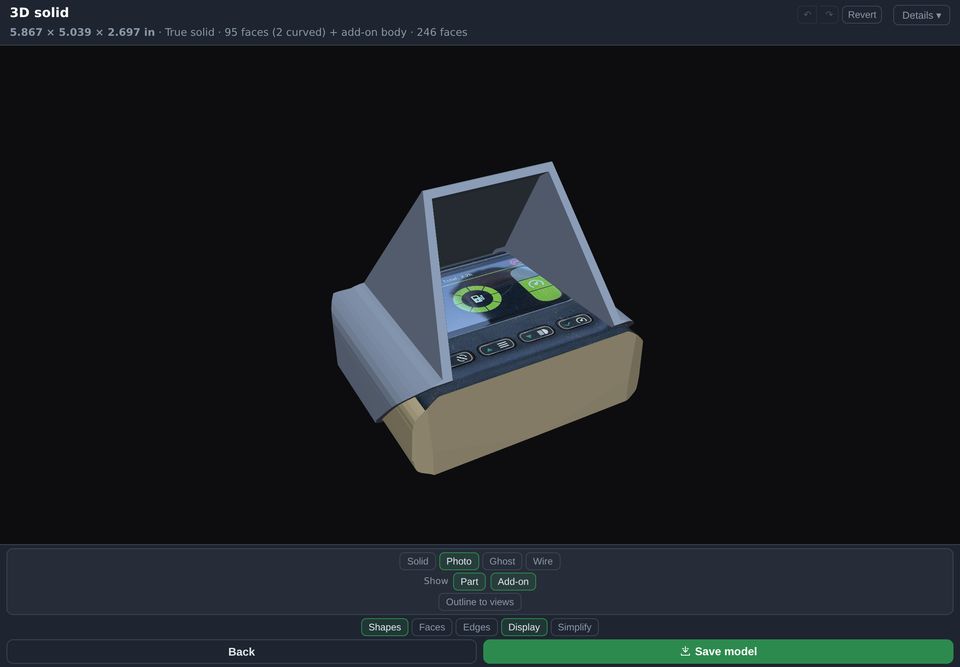The width and height of the screenshot is (960, 667).
Task: Click the "5.867 × 5.039 × 2.697 in" dimensions text
Action: (82, 32)
